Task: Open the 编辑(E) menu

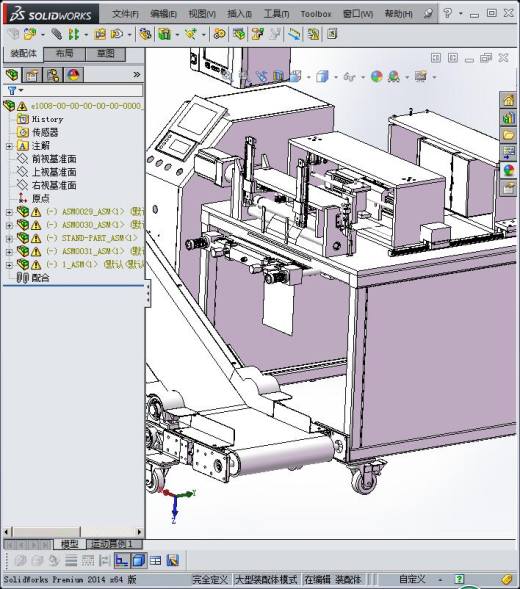Action: (163, 14)
